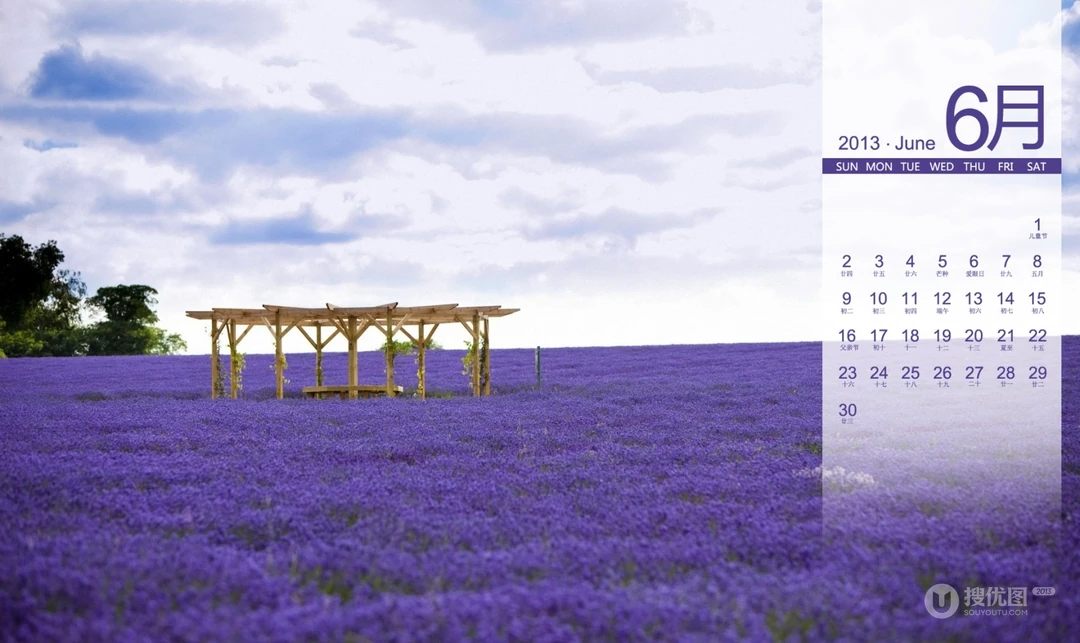Image resolution: width=1080 pixels, height=643 pixels.
Task: Pick June 20 on the calendar
Action: click(974, 339)
